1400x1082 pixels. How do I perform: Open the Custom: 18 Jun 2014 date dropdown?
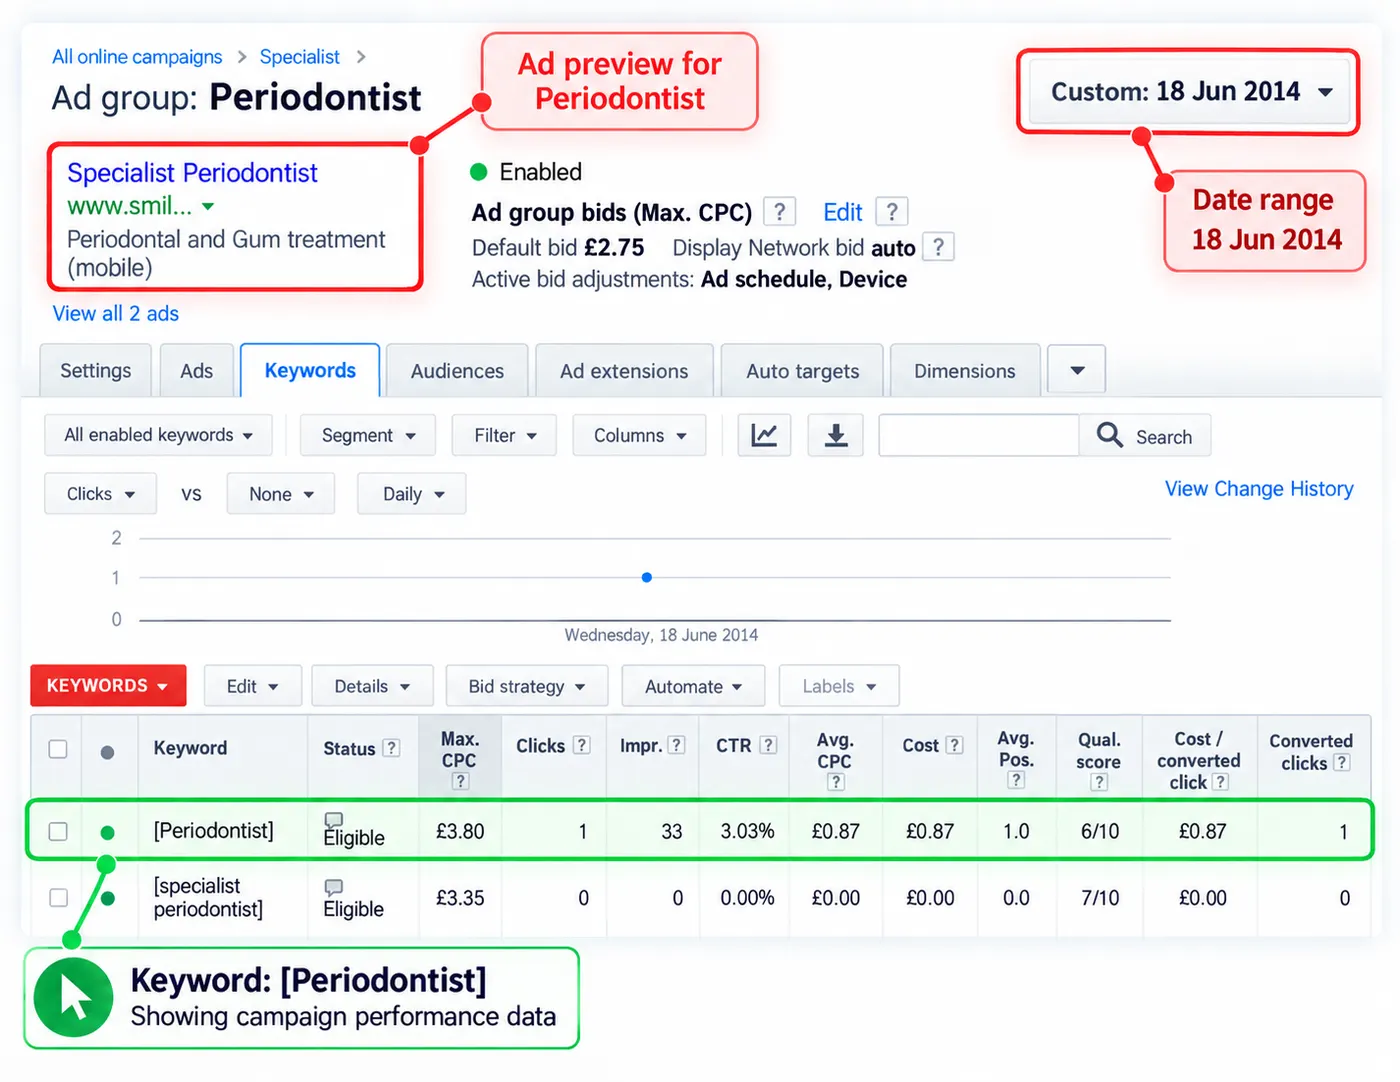coord(1190,92)
